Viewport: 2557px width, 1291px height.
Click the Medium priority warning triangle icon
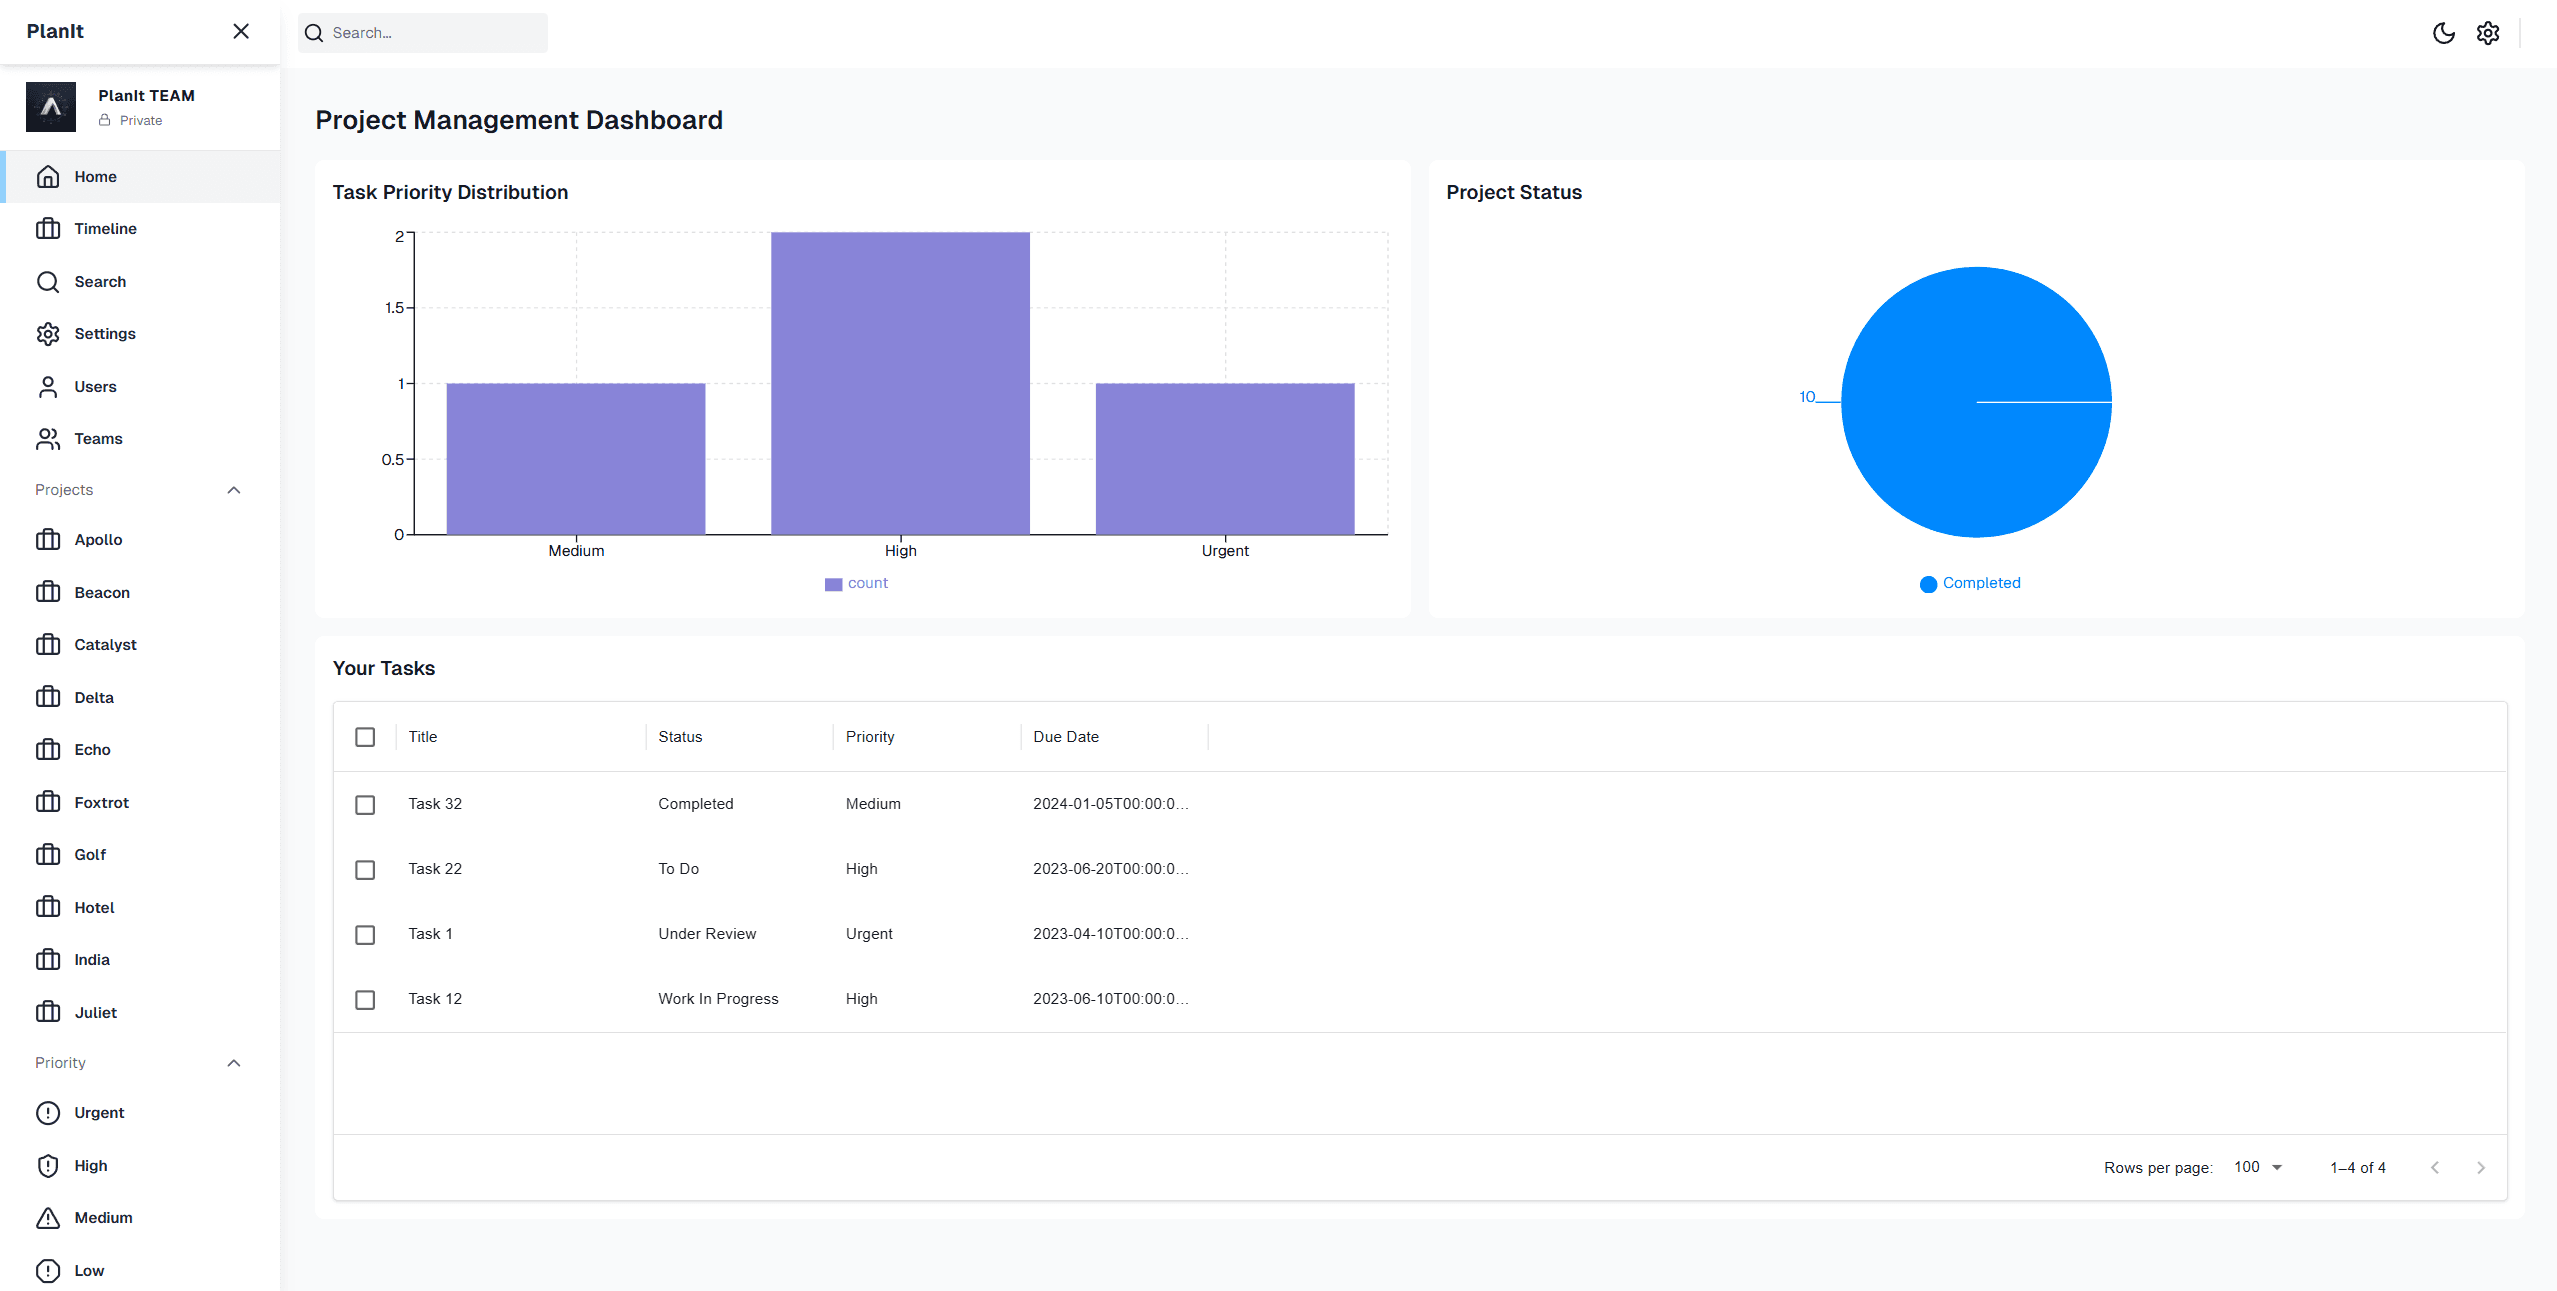48,1218
